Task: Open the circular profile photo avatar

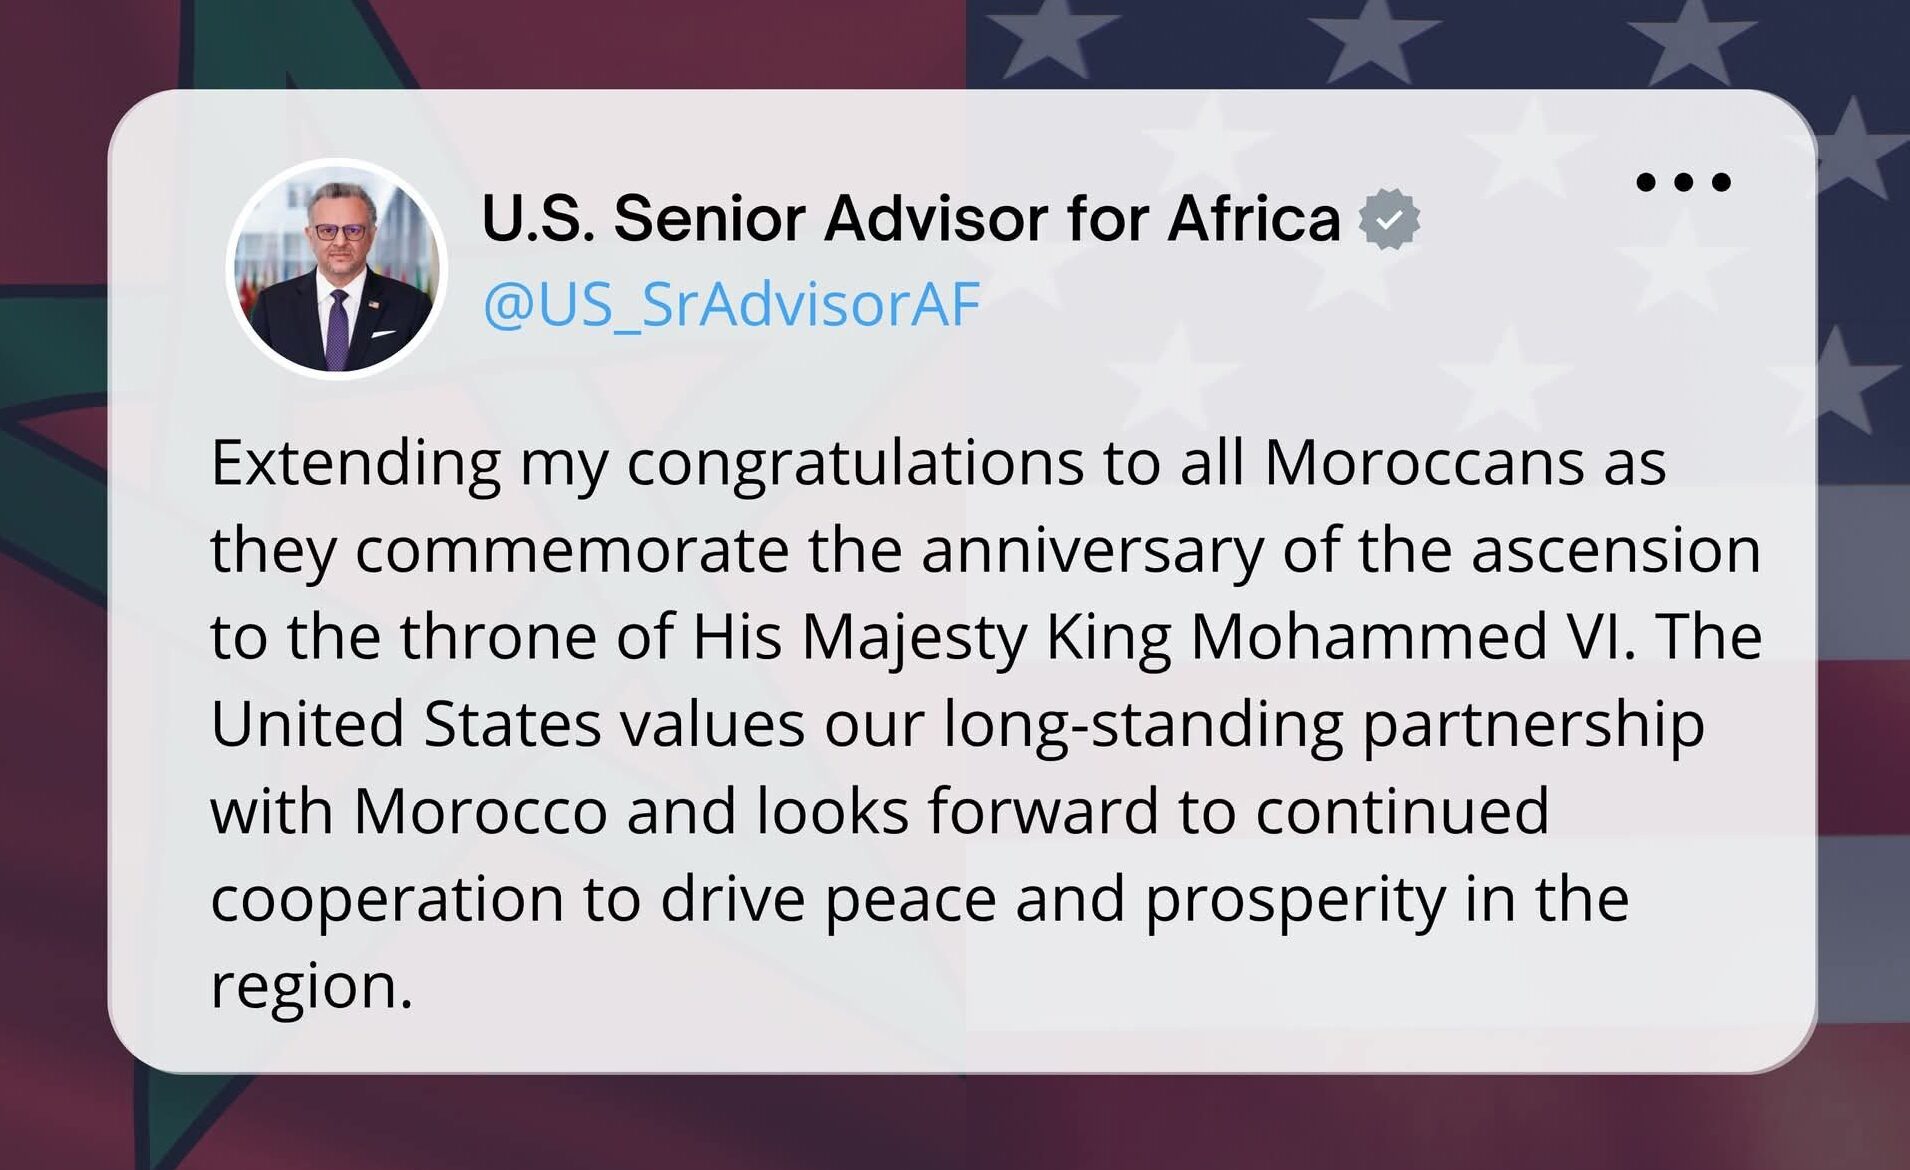Action: (337, 269)
